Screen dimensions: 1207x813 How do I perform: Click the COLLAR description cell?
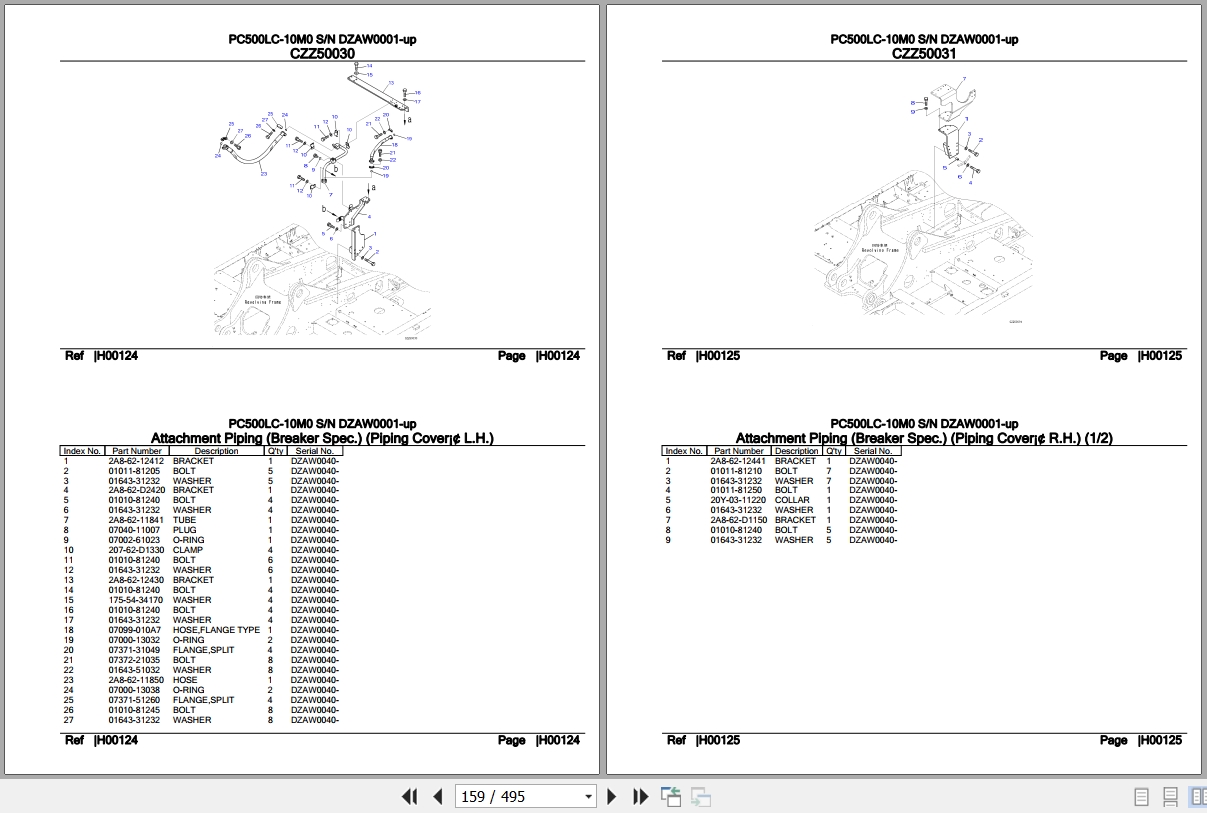(792, 500)
